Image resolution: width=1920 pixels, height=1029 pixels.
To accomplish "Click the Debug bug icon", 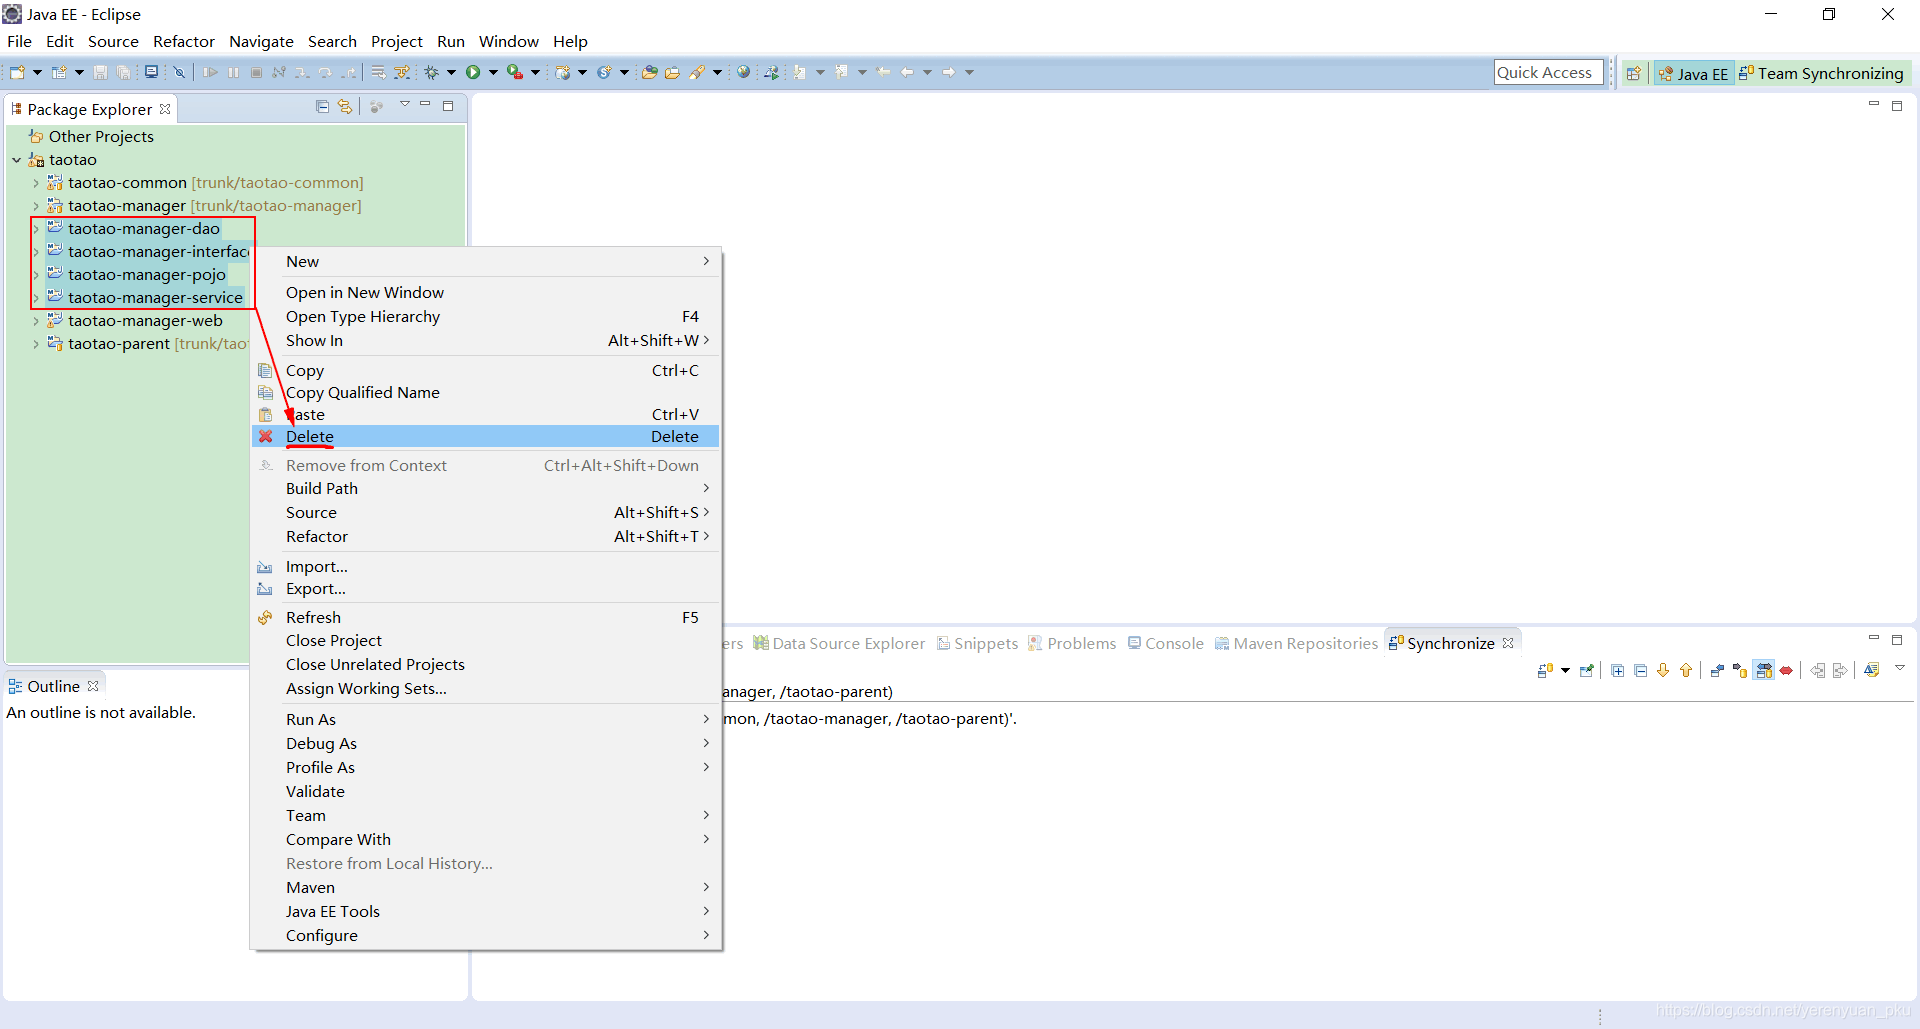I will coord(432,72).
